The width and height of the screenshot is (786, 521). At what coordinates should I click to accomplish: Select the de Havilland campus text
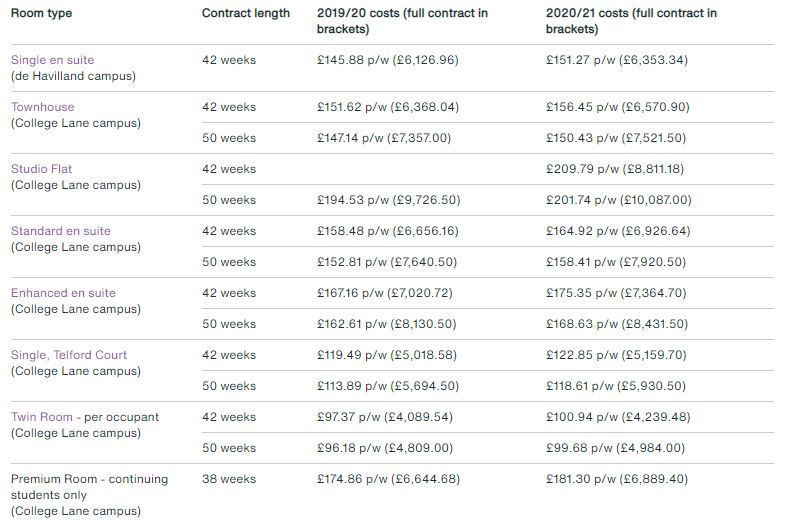point(73,76)
